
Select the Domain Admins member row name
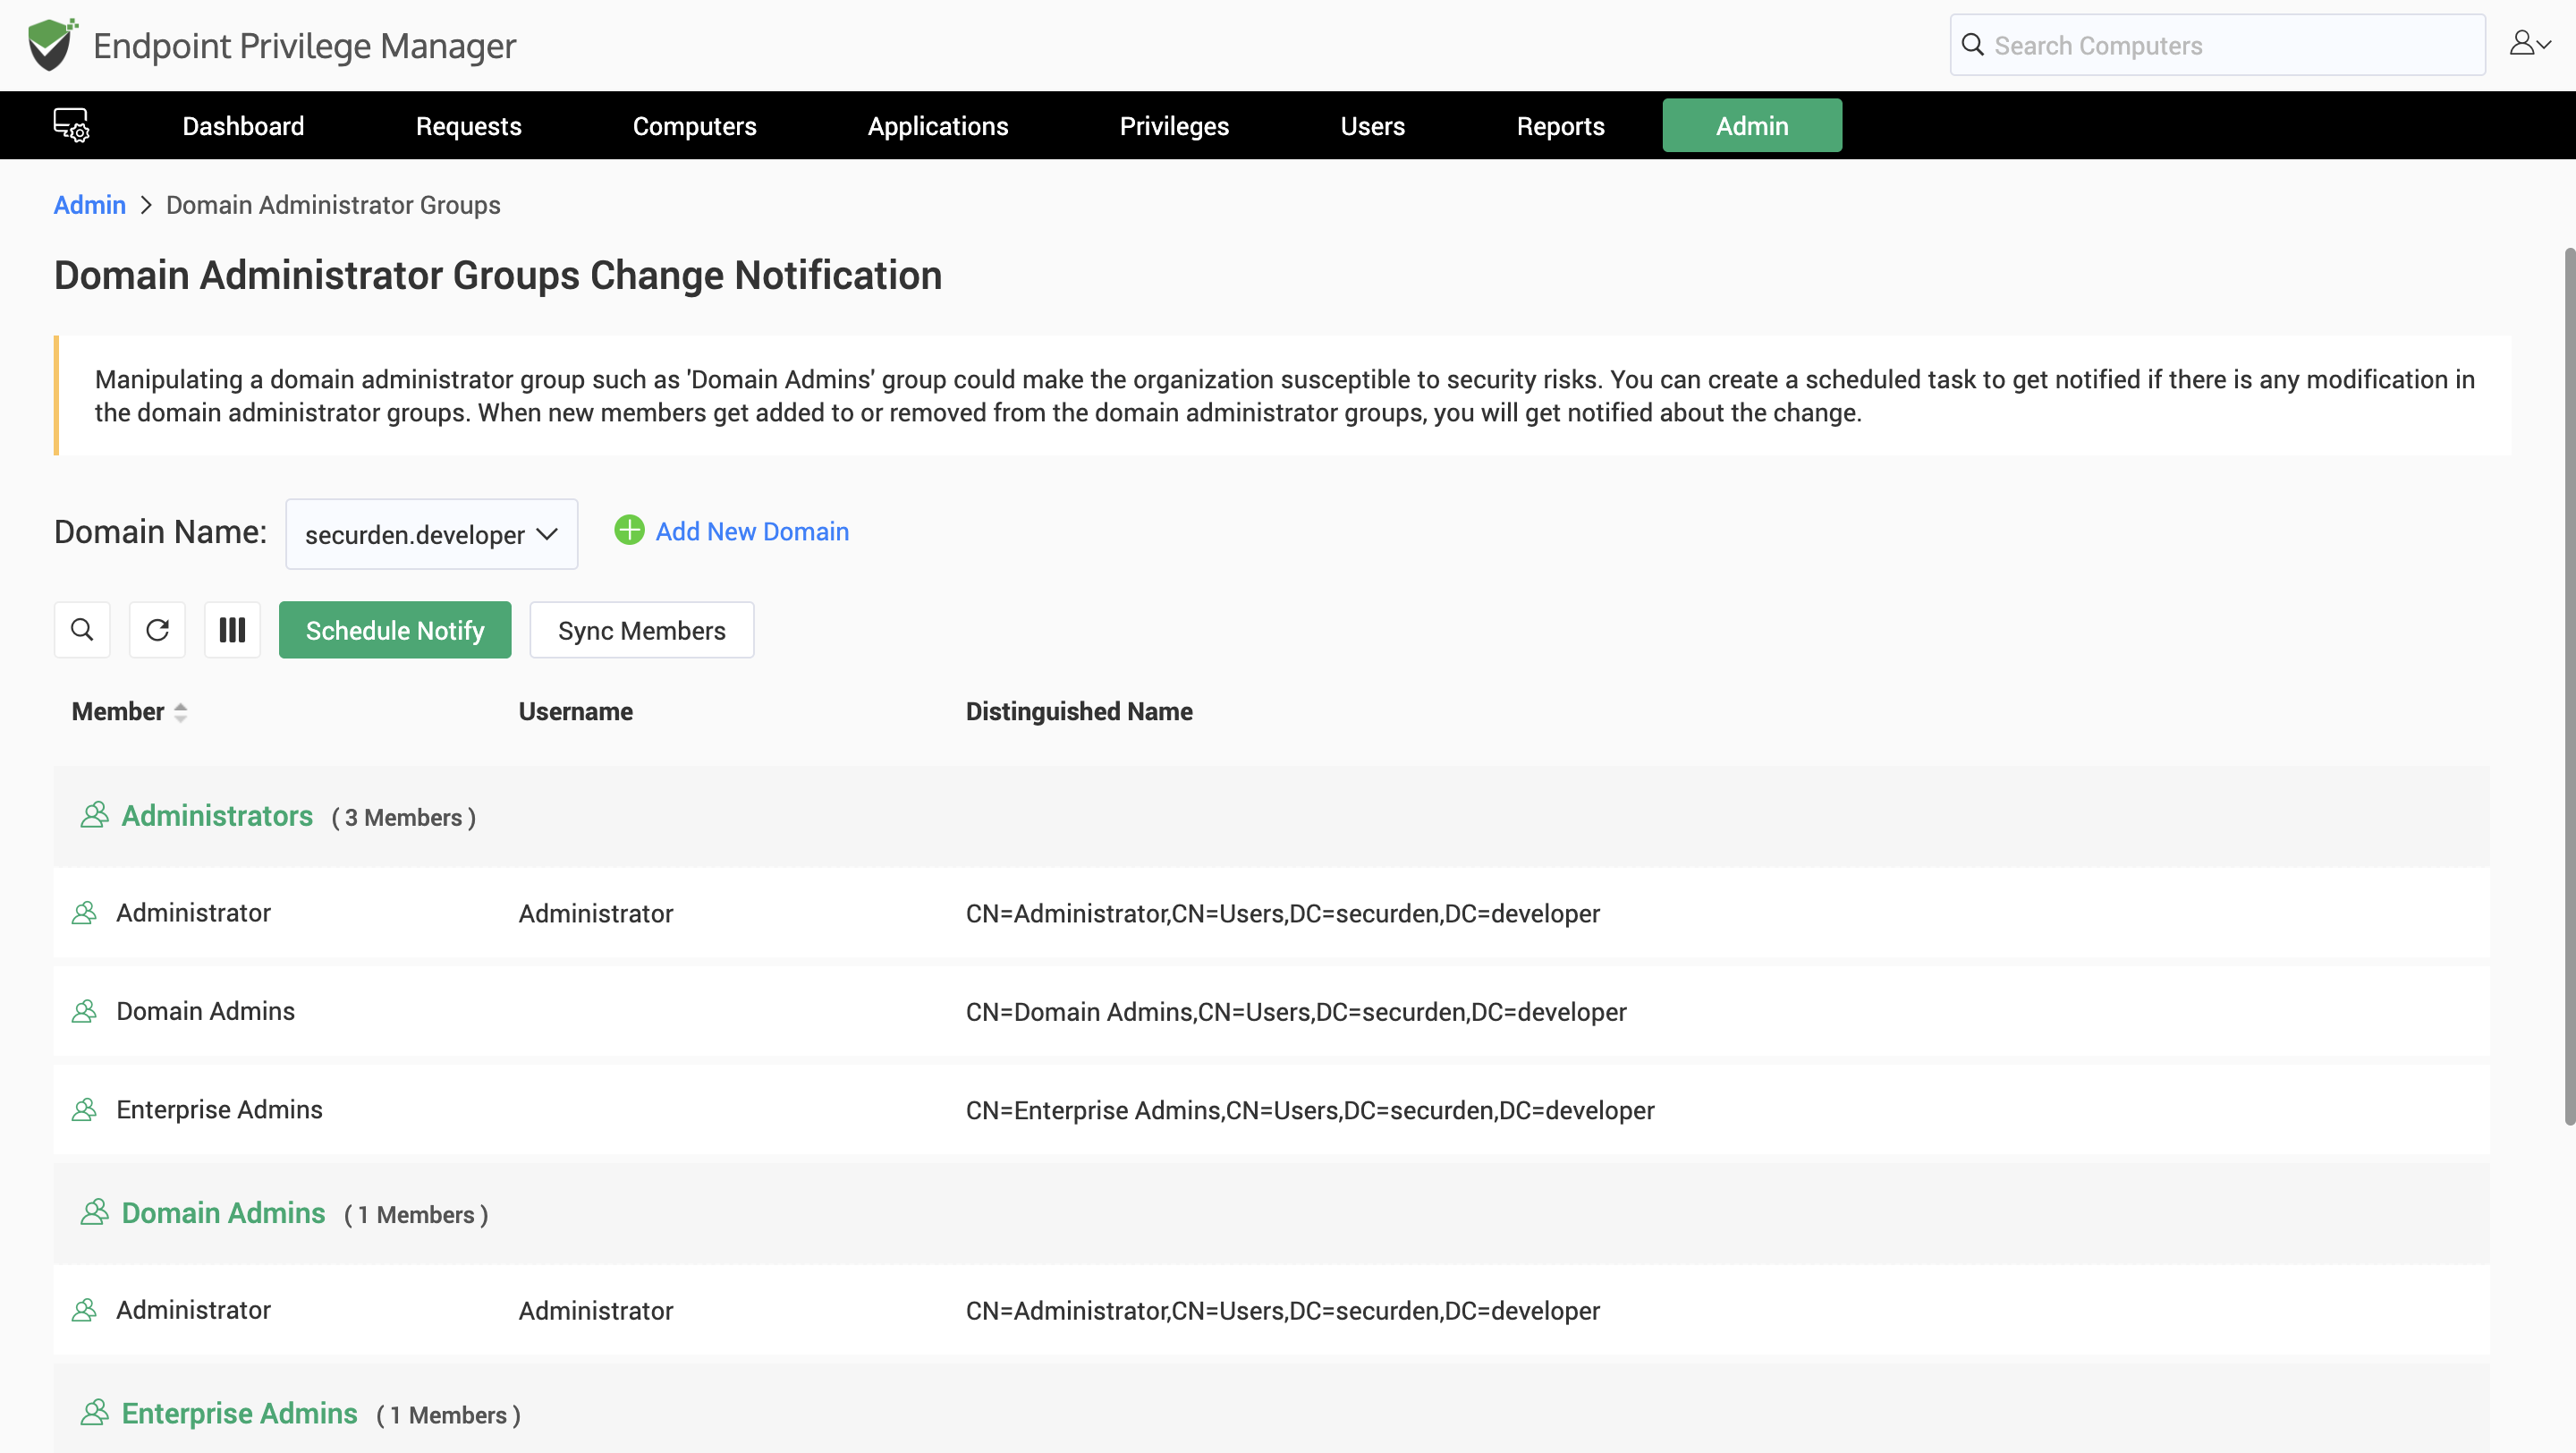205,1011
